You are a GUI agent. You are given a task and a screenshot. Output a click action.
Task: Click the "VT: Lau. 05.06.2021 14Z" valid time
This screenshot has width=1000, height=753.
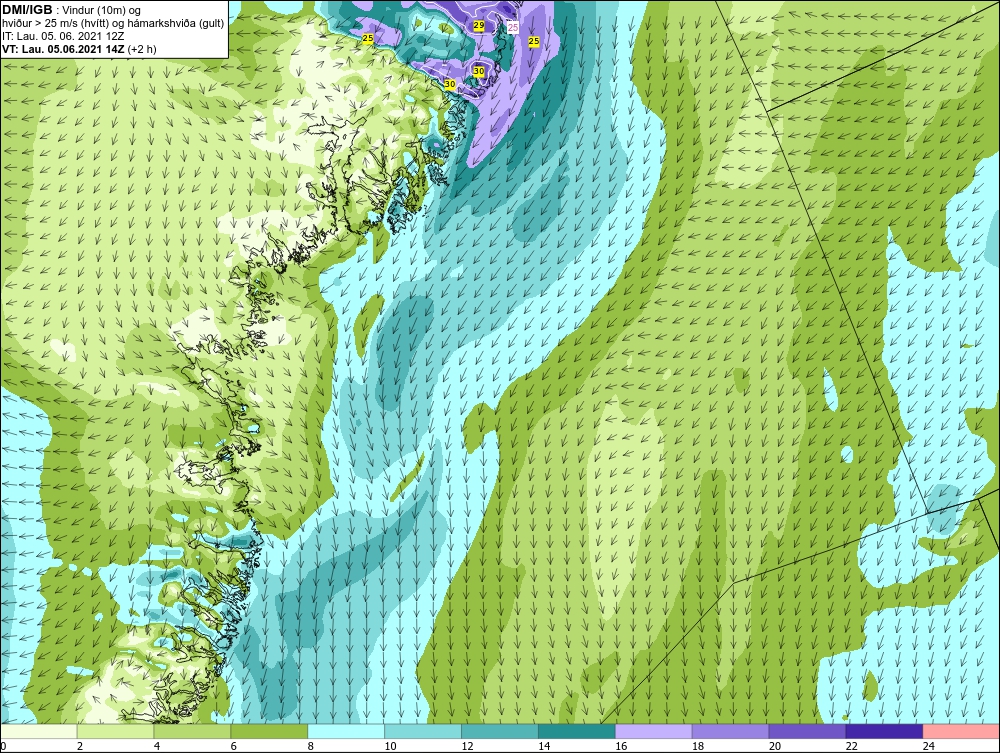pyautogui.click(x=63, y=48)
